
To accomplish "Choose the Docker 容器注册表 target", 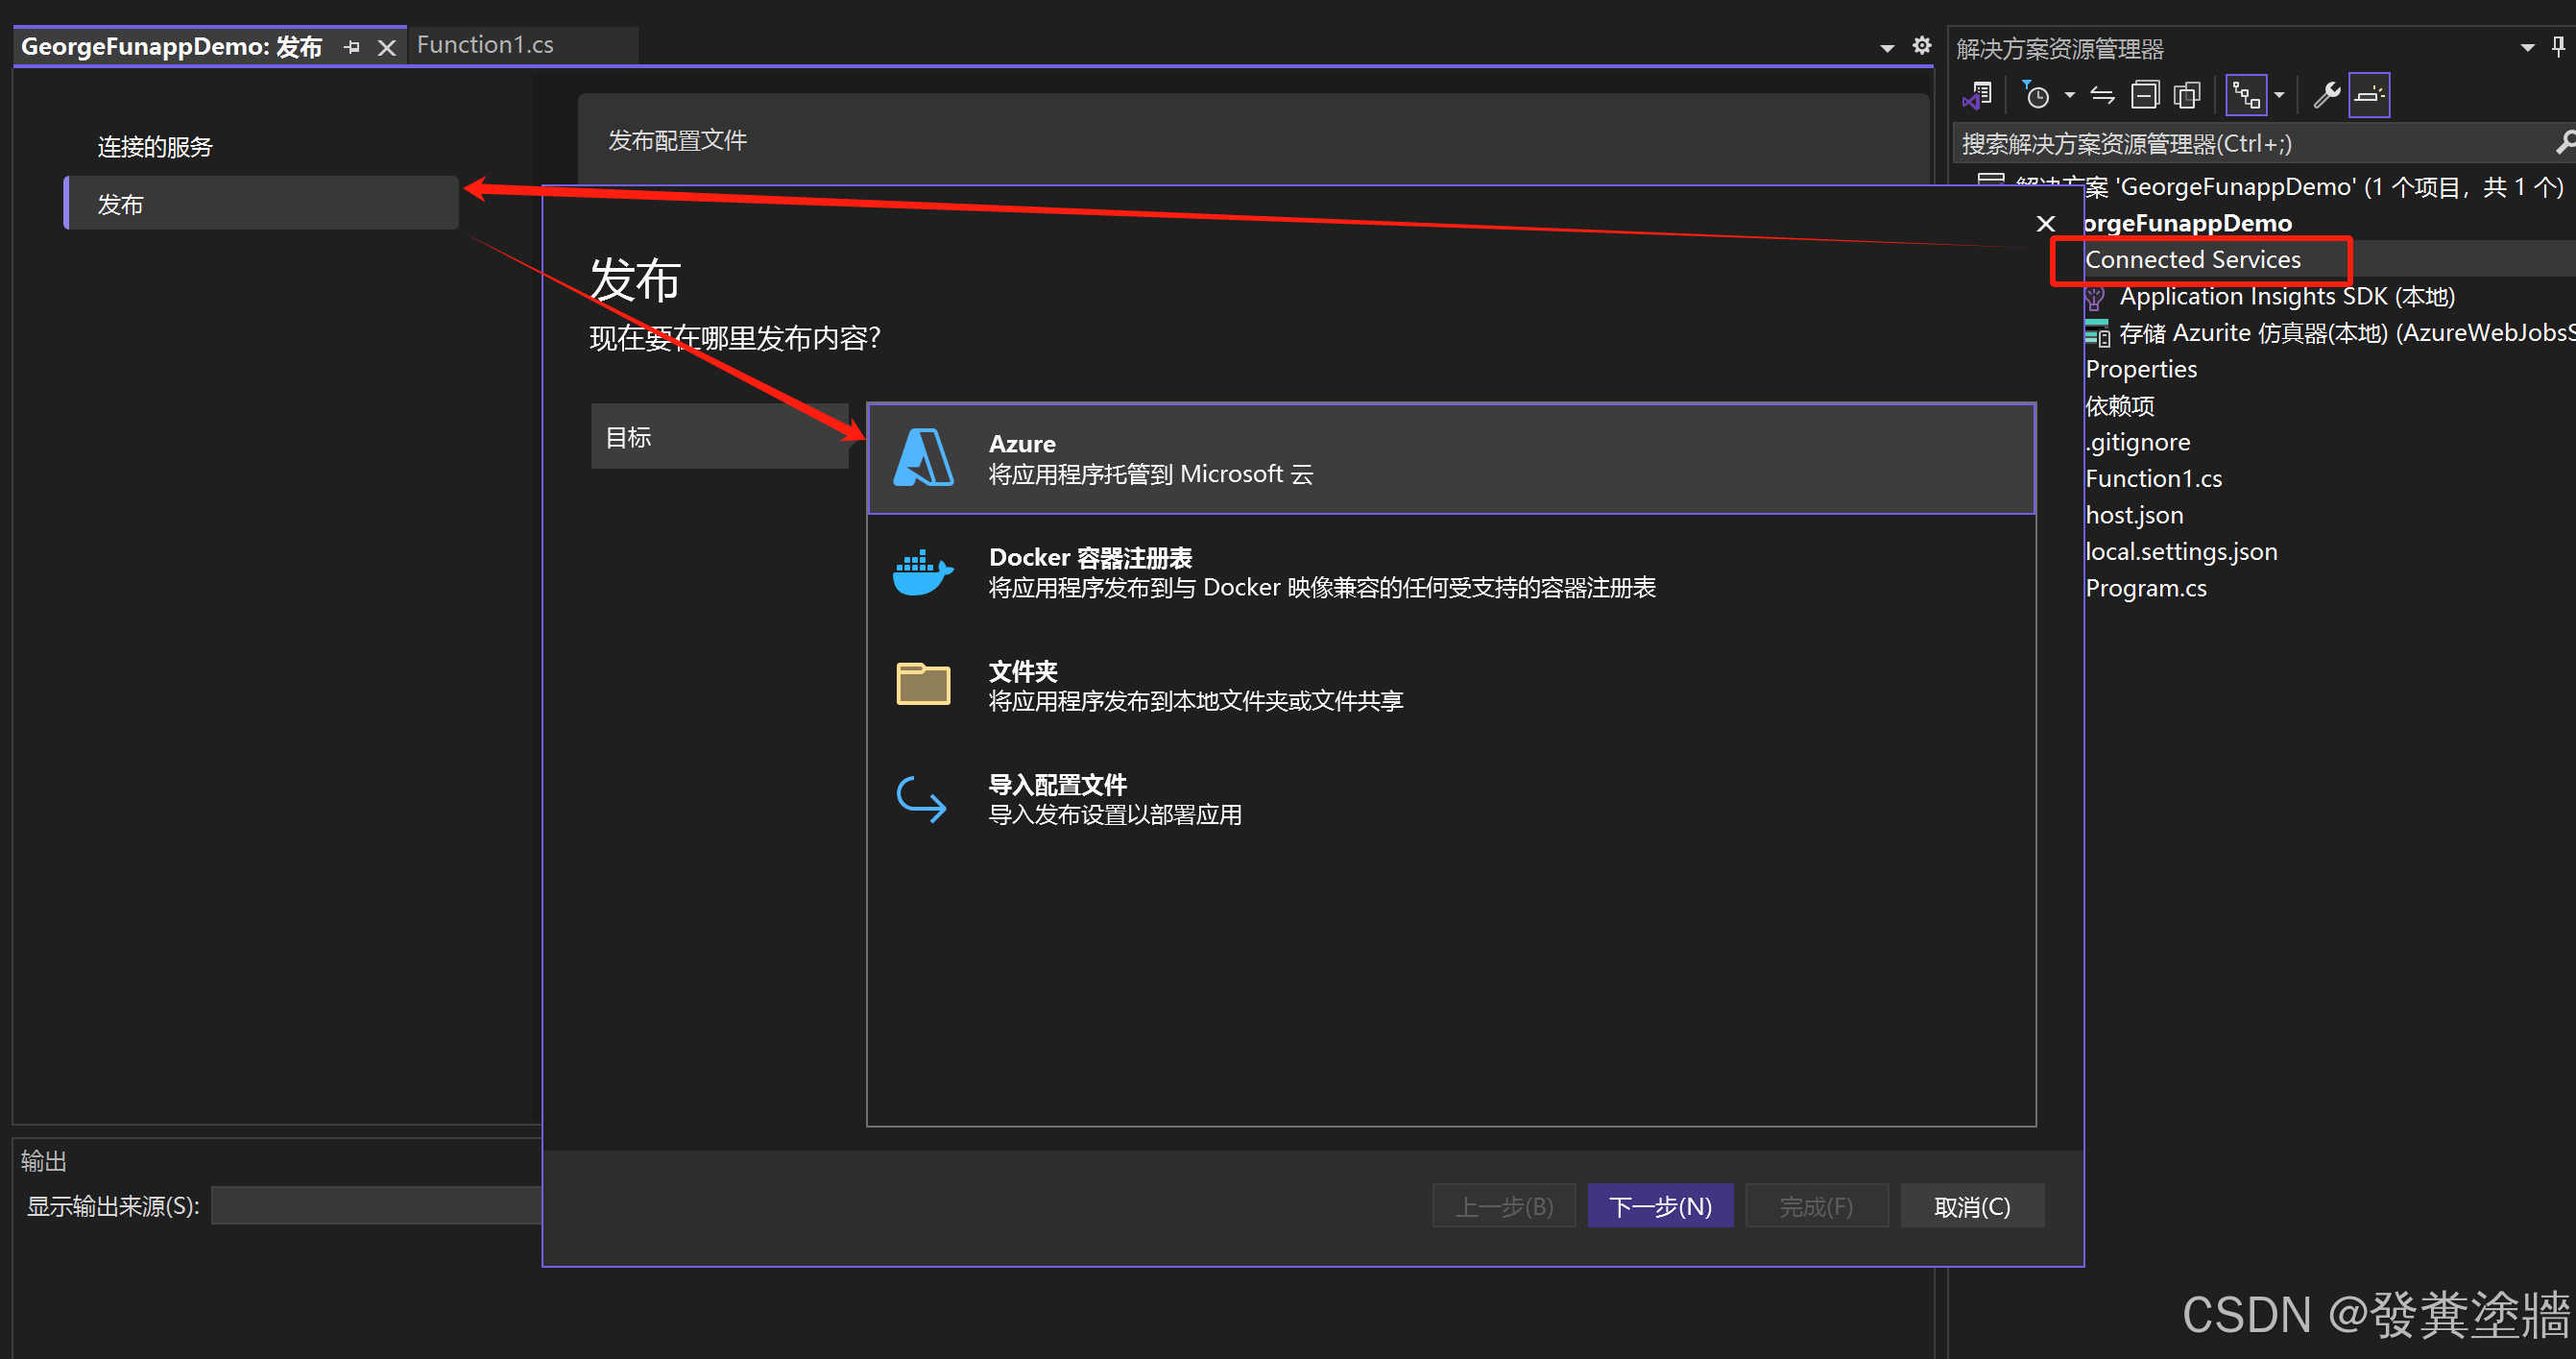I will coord(1451,572).
